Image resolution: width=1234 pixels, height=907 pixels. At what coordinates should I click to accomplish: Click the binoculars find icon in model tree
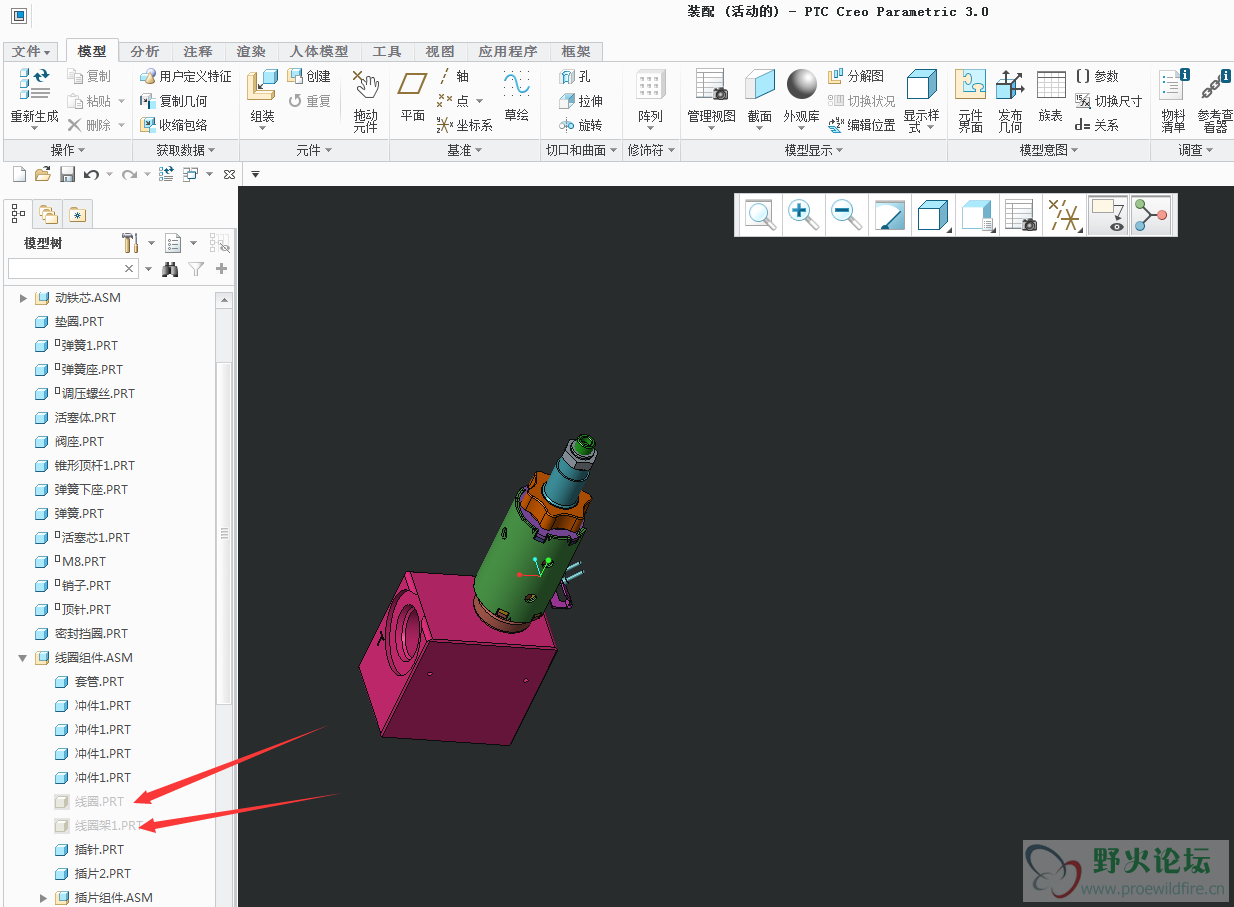(x=170, y=269)
